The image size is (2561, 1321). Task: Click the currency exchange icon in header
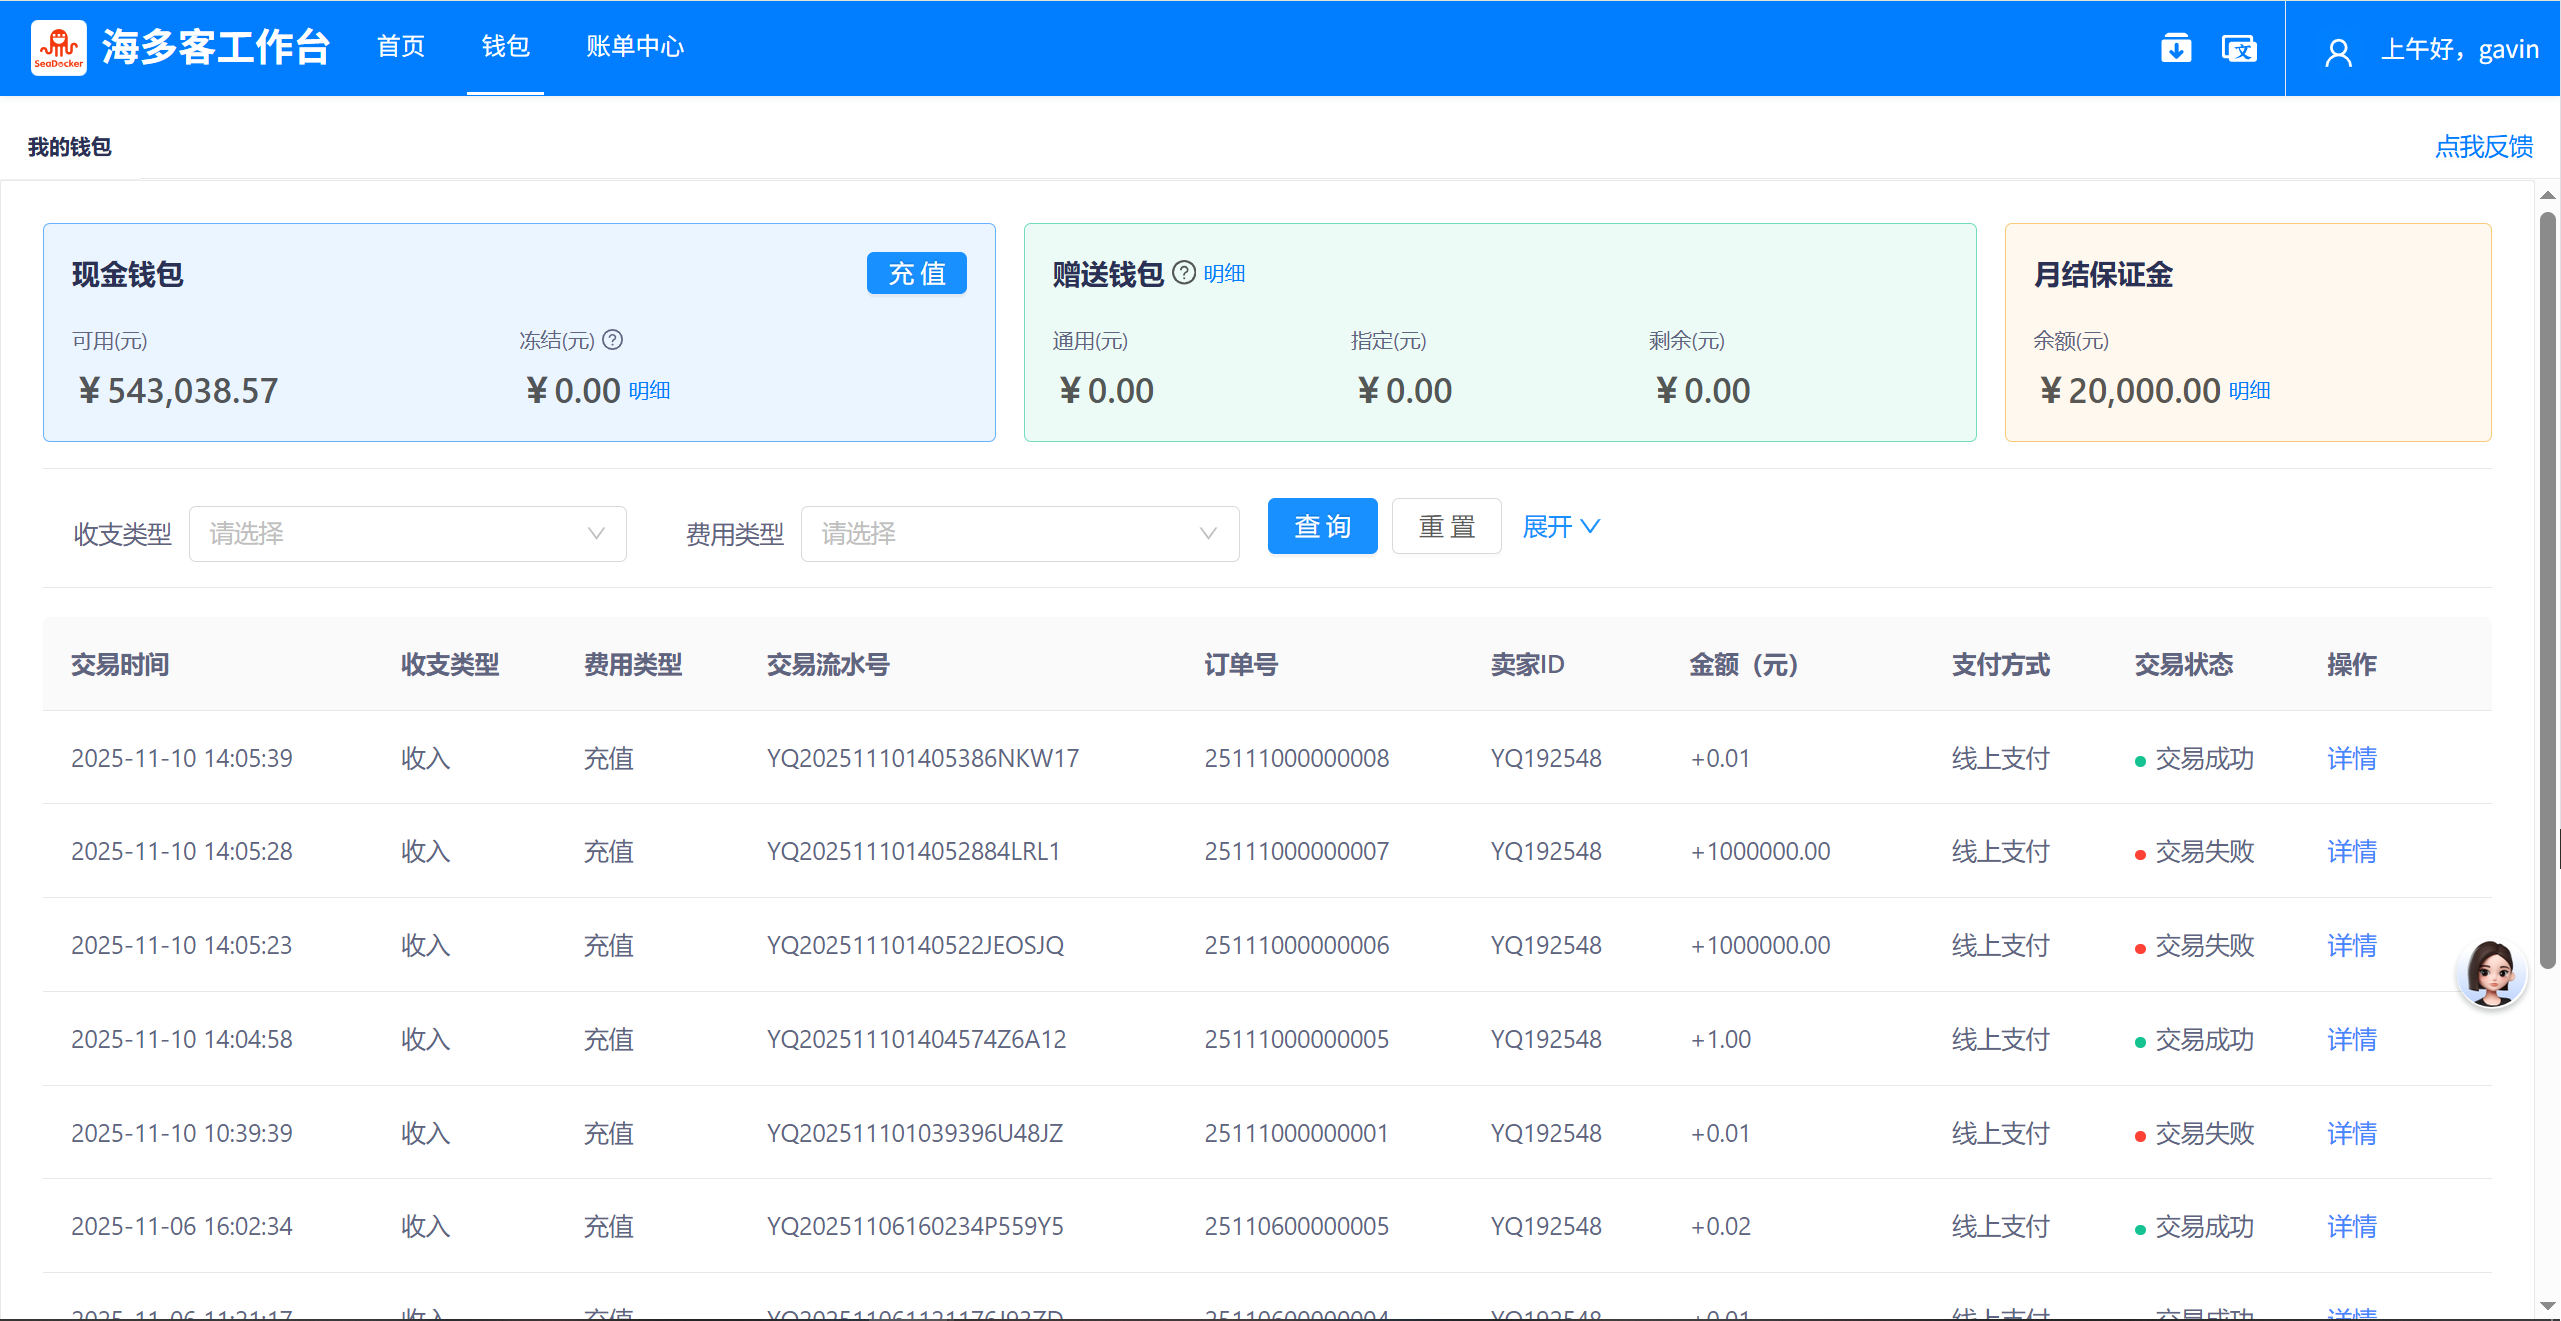[x=2239, y=48]
